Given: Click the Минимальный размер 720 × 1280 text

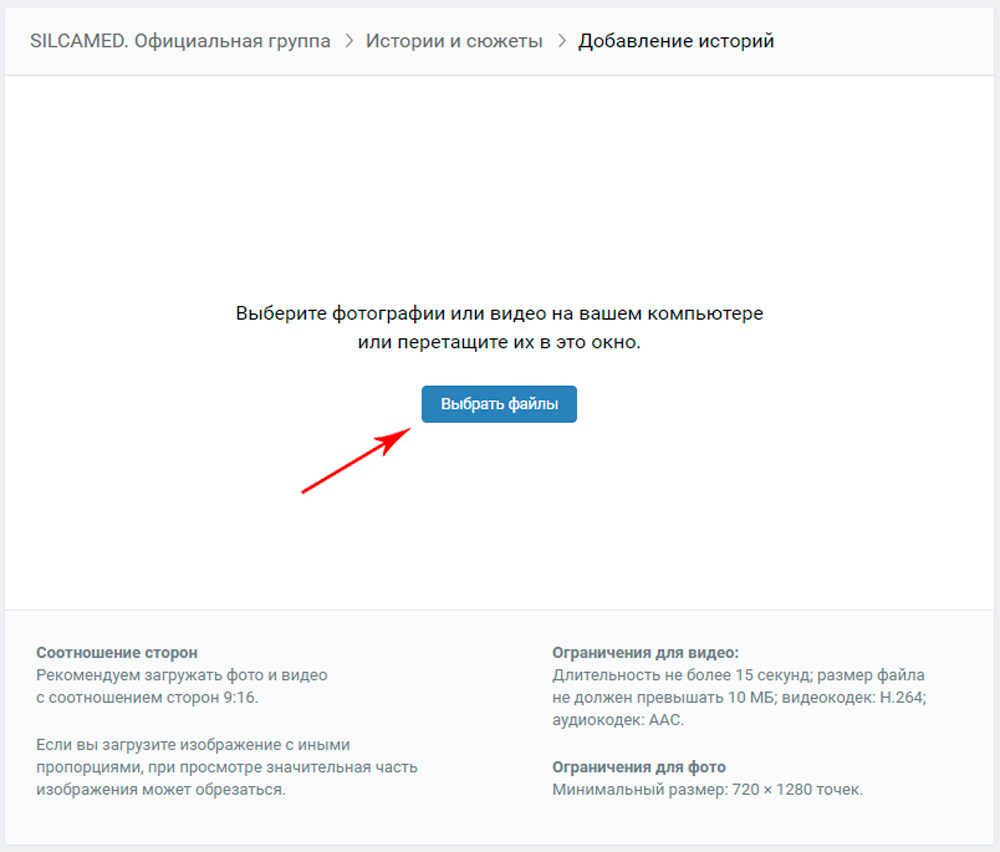Looking at the screenshot, I should point(707,790).
